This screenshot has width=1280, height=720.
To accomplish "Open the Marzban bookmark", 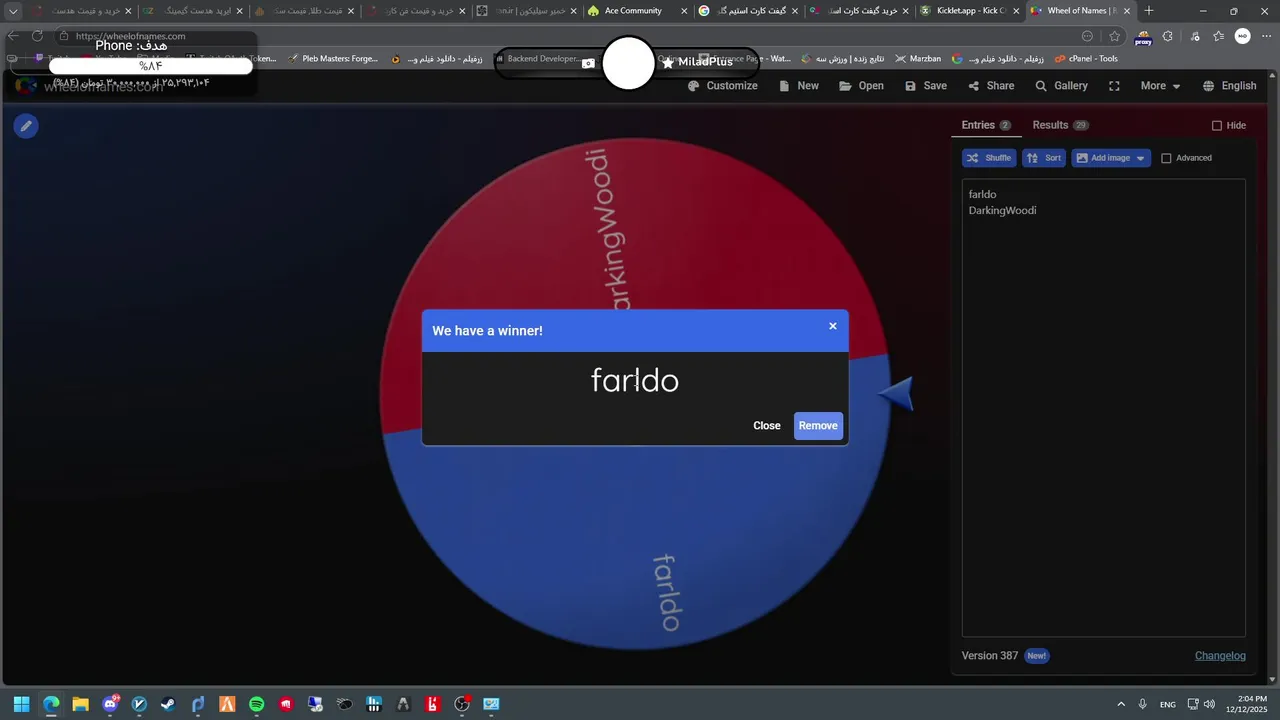I will pos(918,59).
